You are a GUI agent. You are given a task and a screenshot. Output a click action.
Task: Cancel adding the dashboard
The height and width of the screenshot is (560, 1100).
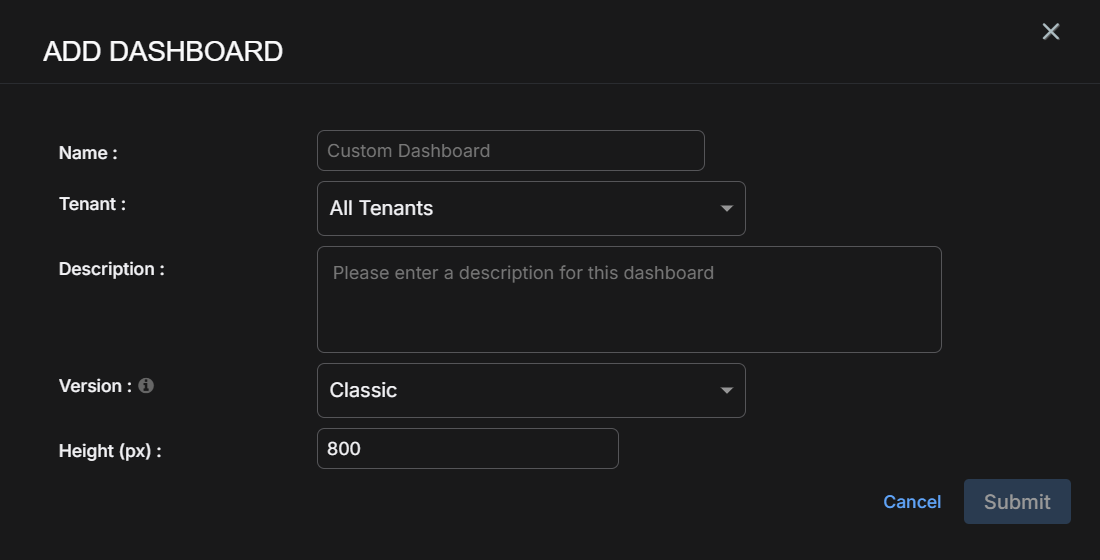911,502
